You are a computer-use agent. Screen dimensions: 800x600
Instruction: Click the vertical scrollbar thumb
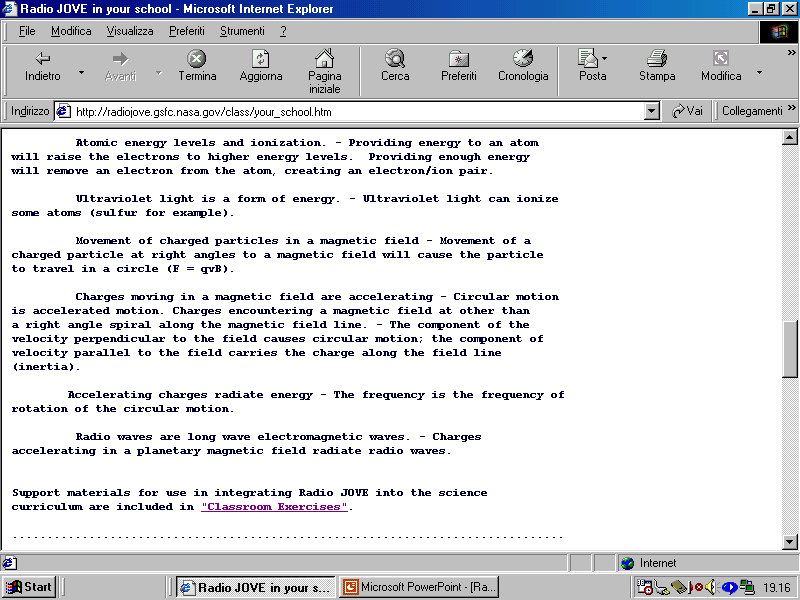point(789,350)
